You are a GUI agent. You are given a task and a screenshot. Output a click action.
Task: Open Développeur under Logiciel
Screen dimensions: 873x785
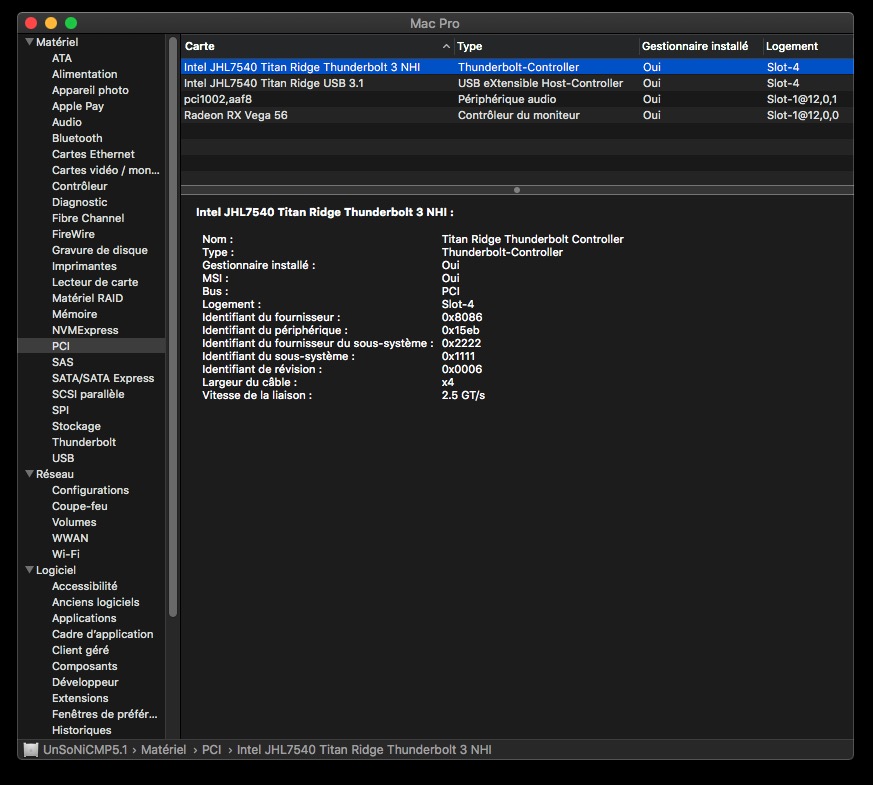tap(85, 683)
